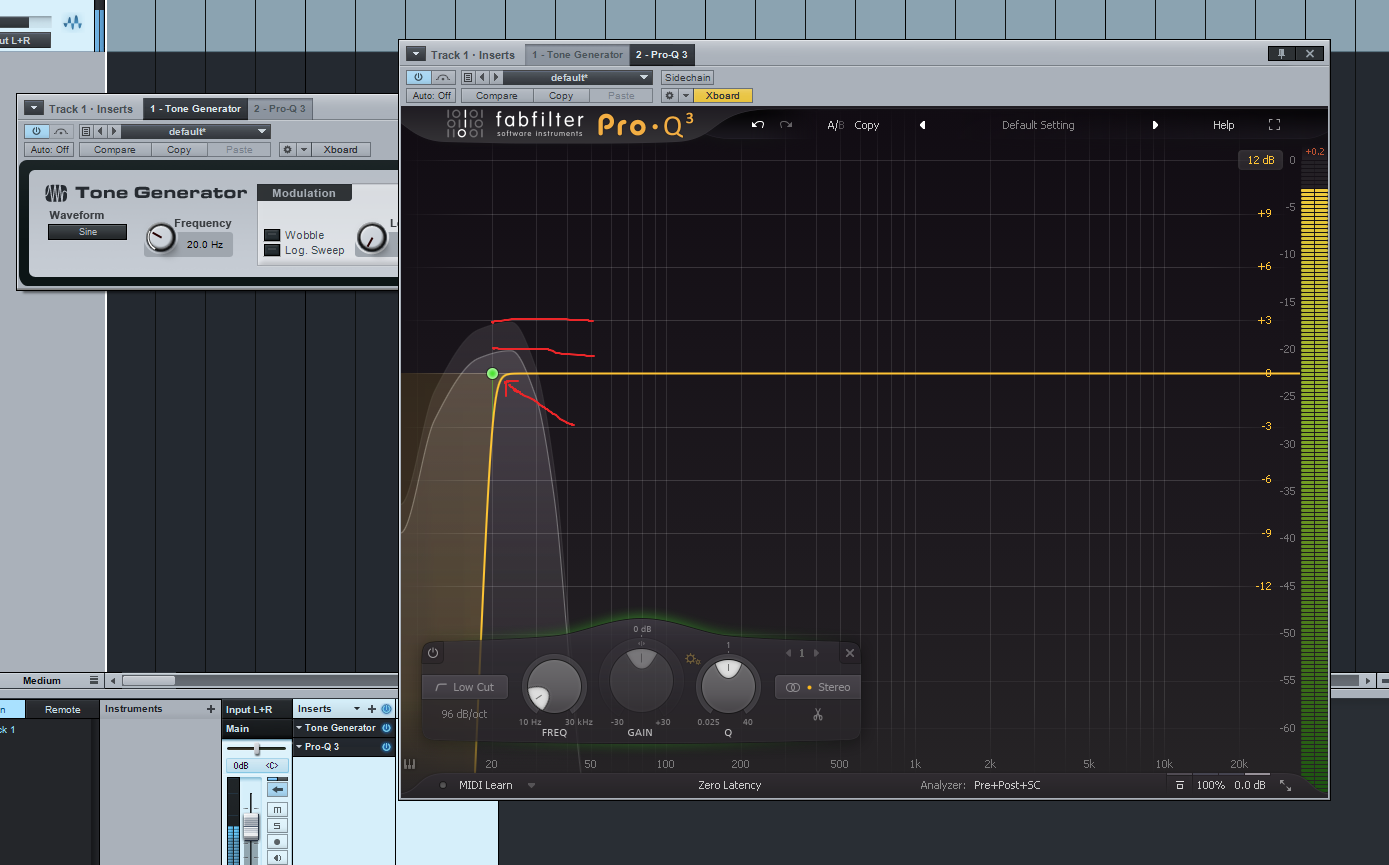Enable the Log. Sweep checkbox
This screenshot has width=1389, height=865.
(272, 250)
